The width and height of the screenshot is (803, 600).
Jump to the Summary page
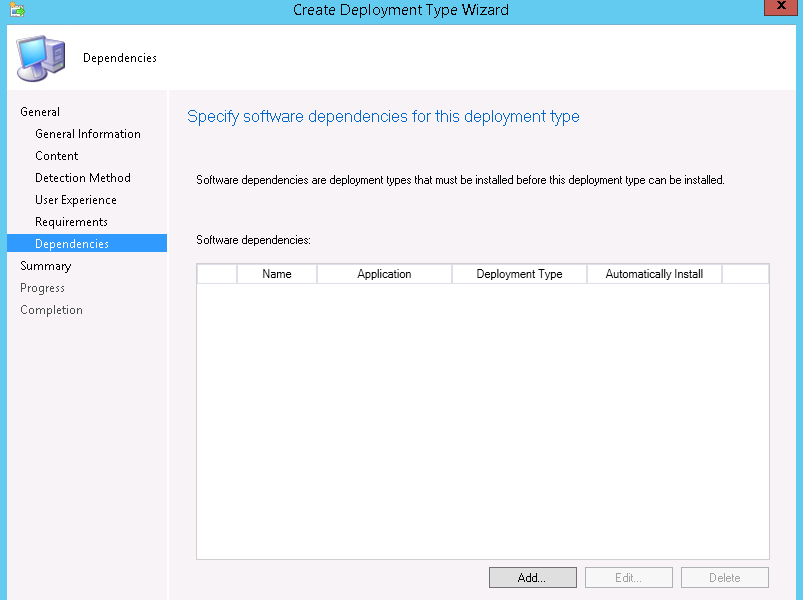(x=46, y=266)
